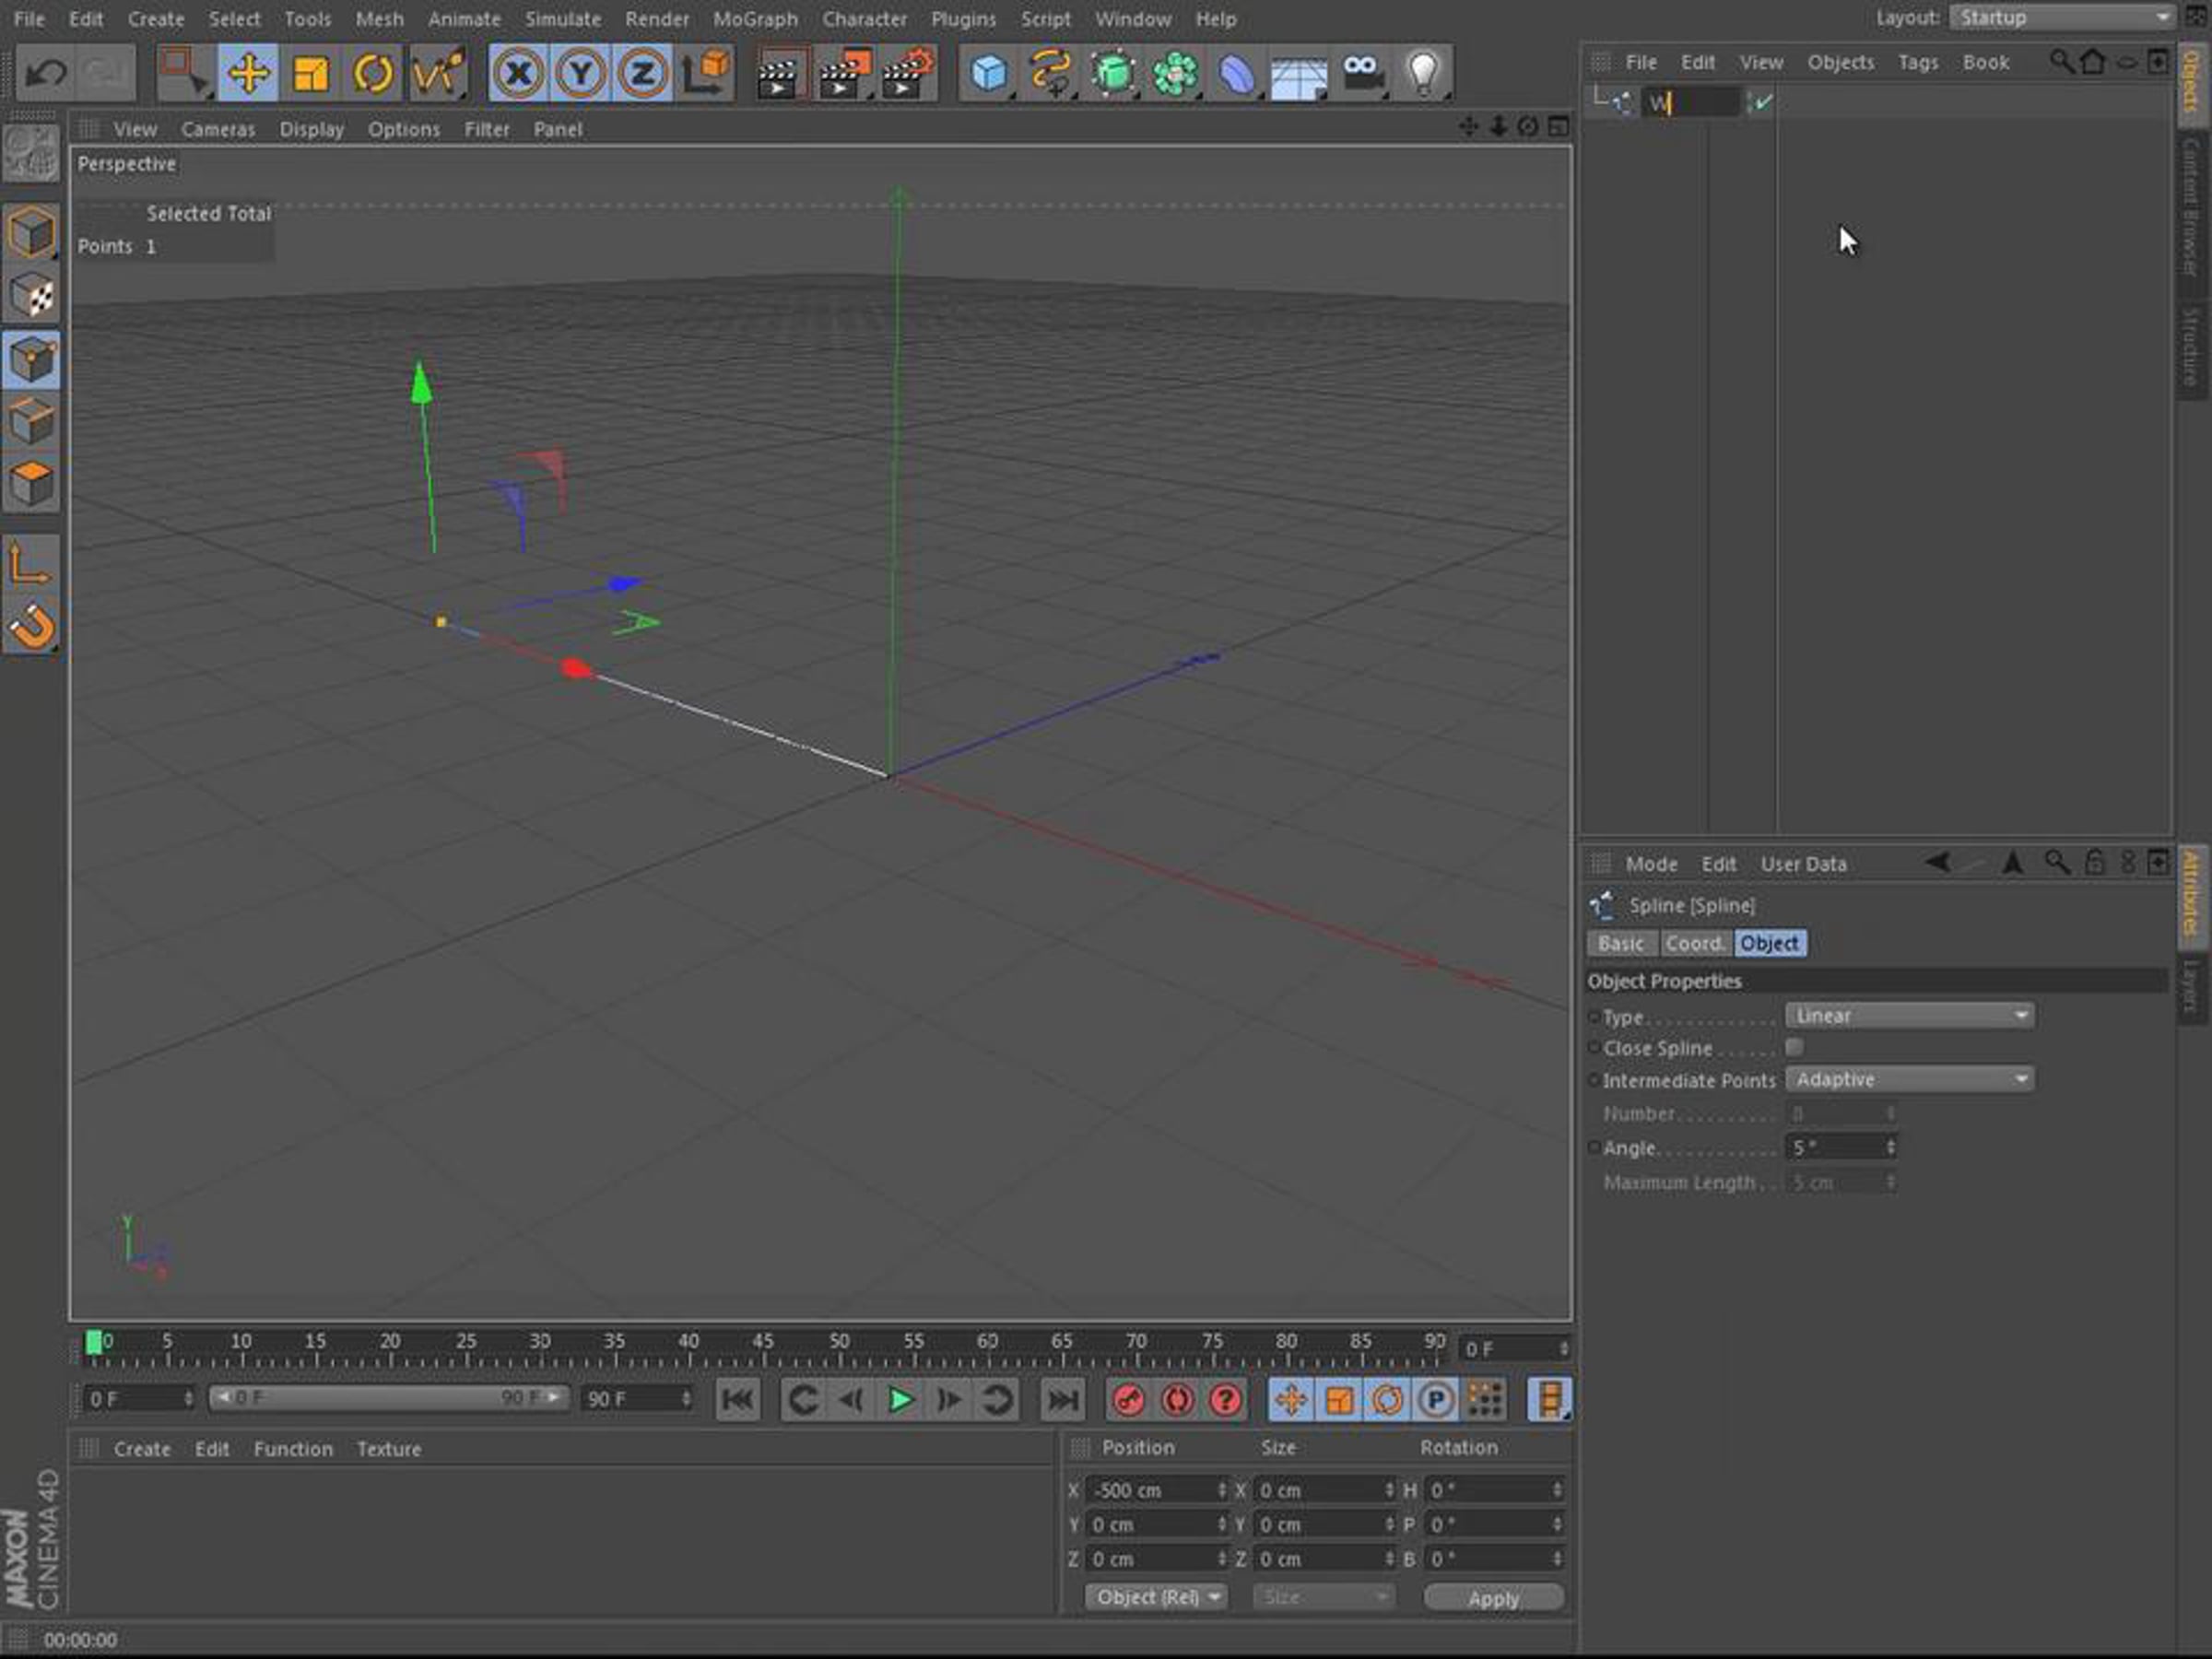This screenshot has width=2212, height=1659.
Task: Switch to Model mode
Action: point(31,233)
